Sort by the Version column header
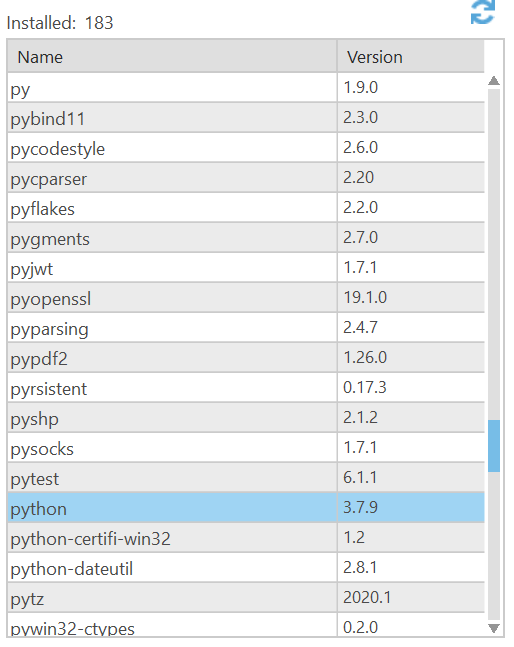 coord(411,57)
